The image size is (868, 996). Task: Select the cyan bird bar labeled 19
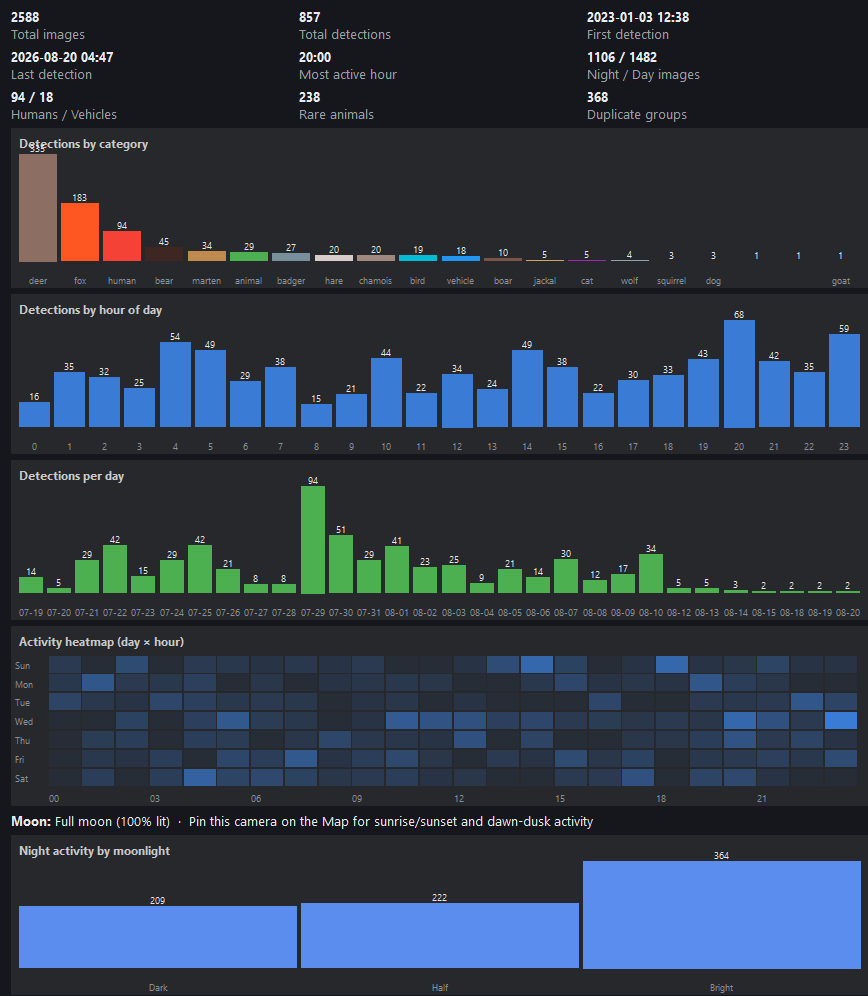coord(417,259)
